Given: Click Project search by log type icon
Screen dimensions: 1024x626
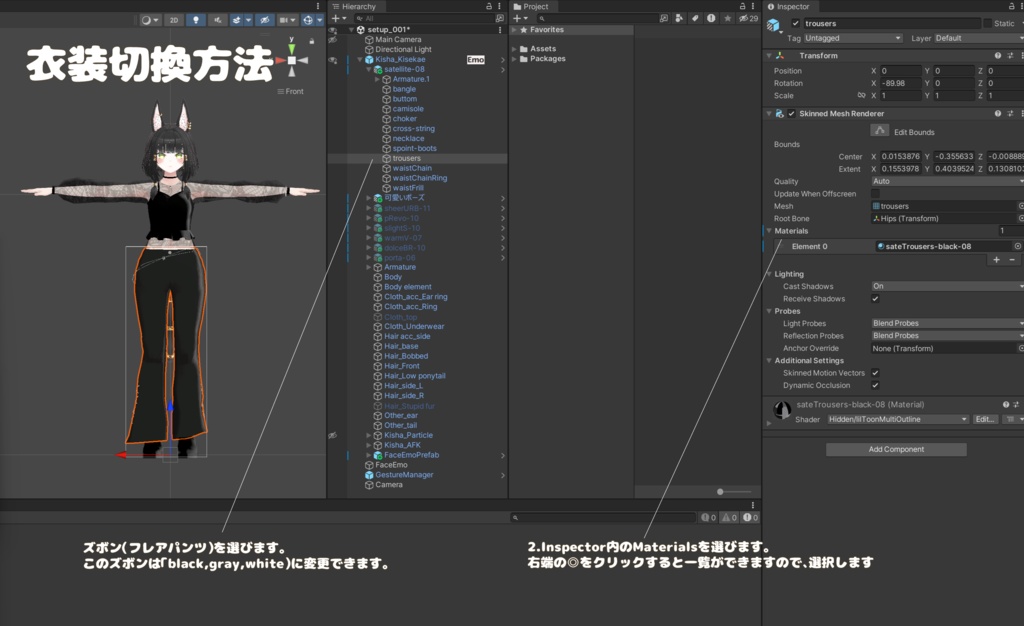Looking at the screenshot, I should [711, 18].
